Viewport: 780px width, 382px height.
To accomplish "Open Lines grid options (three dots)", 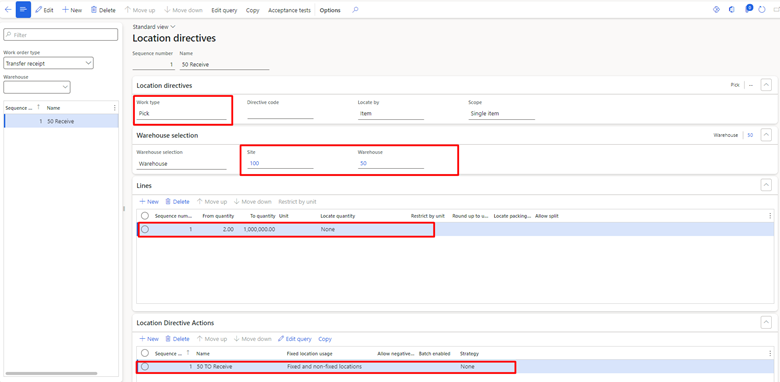I will pos(770,216).
